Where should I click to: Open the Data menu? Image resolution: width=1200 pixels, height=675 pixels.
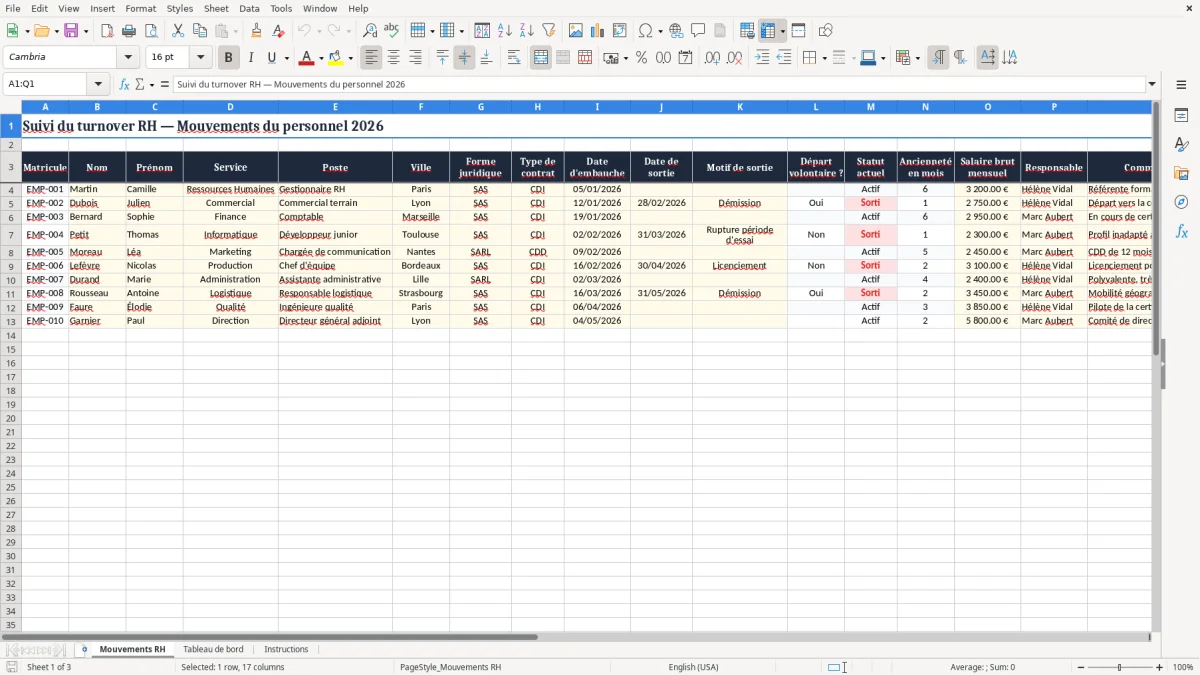point(249,8)
